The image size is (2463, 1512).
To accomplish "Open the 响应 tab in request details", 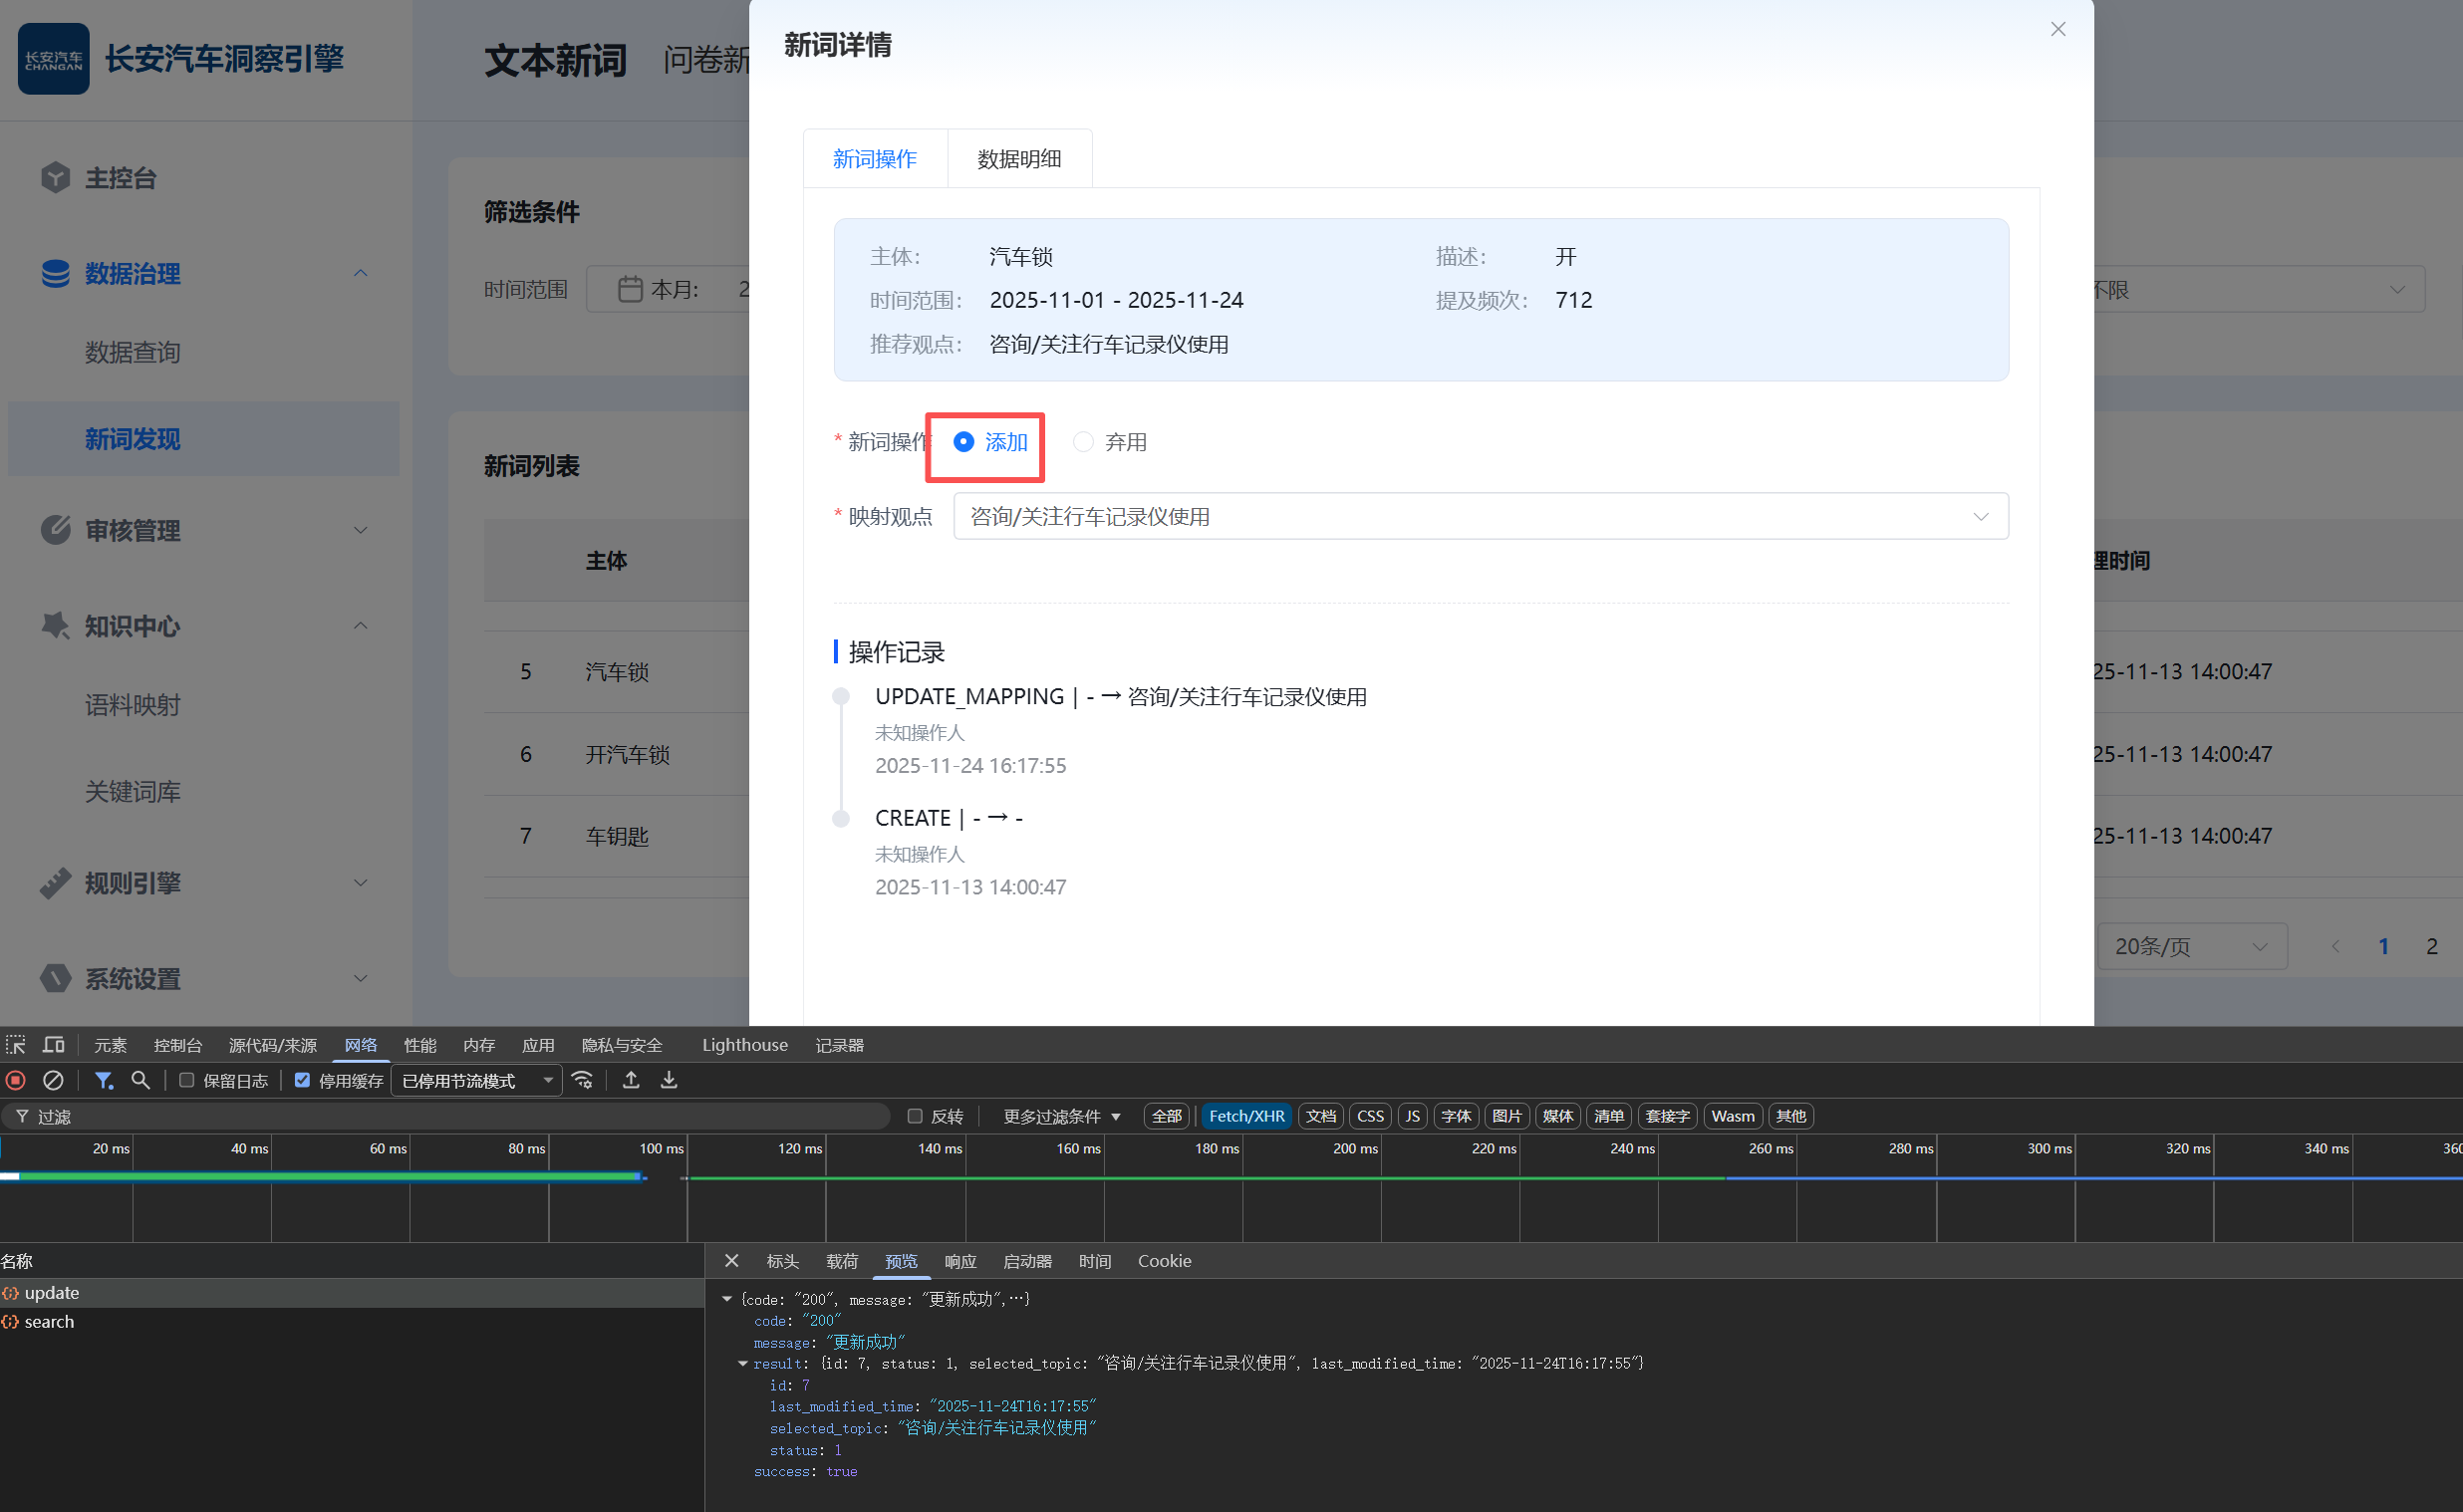I will coord(960,1262).
